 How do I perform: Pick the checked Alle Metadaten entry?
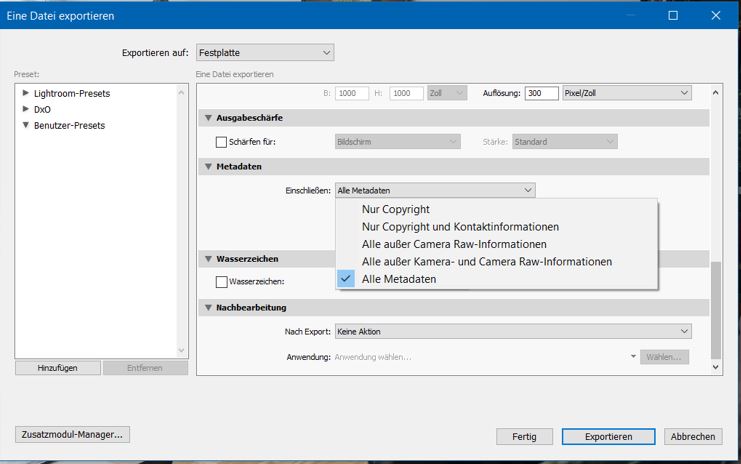coord(399,279)
